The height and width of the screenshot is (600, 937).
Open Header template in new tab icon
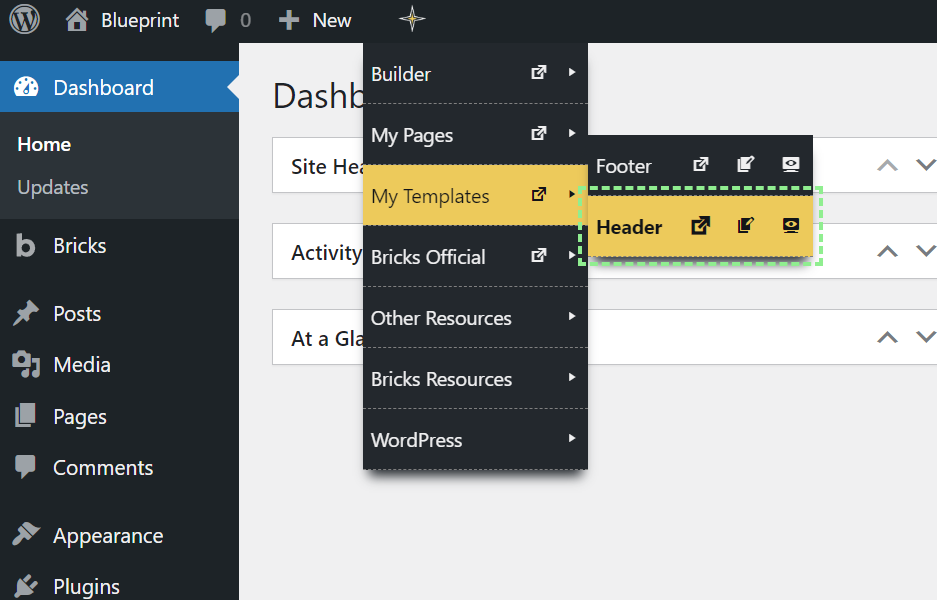click(701, 226)
